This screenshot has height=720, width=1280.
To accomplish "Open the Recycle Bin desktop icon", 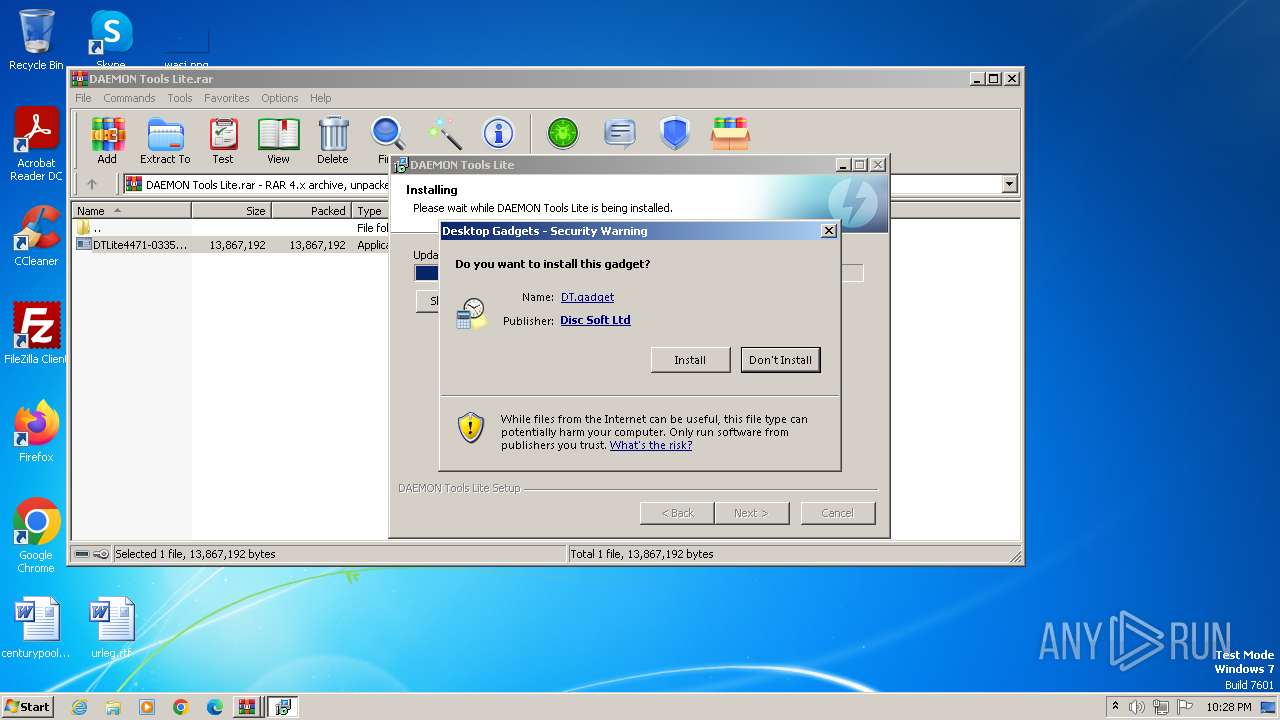I will click(x=36, y=40).
